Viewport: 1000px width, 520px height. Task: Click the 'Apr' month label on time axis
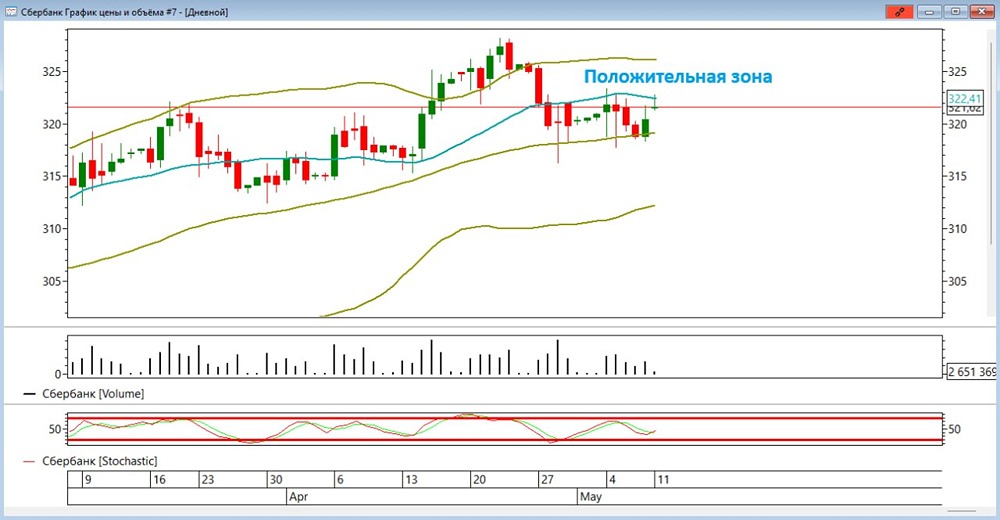coord(298,496)
